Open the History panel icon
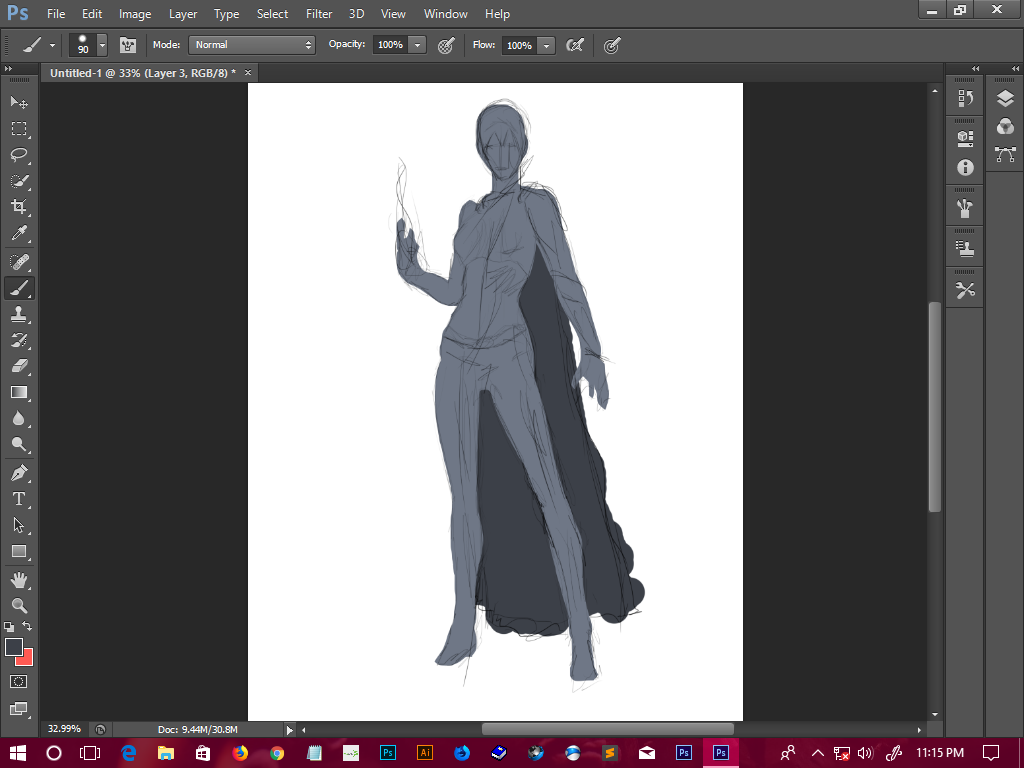The width and height of the screenshot is (1024, 768). pos(965,98)
